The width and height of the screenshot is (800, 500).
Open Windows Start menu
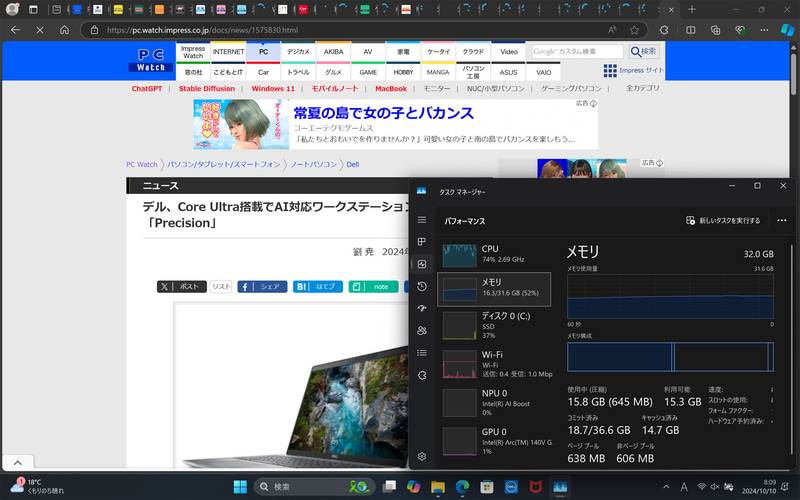point(240,487)
